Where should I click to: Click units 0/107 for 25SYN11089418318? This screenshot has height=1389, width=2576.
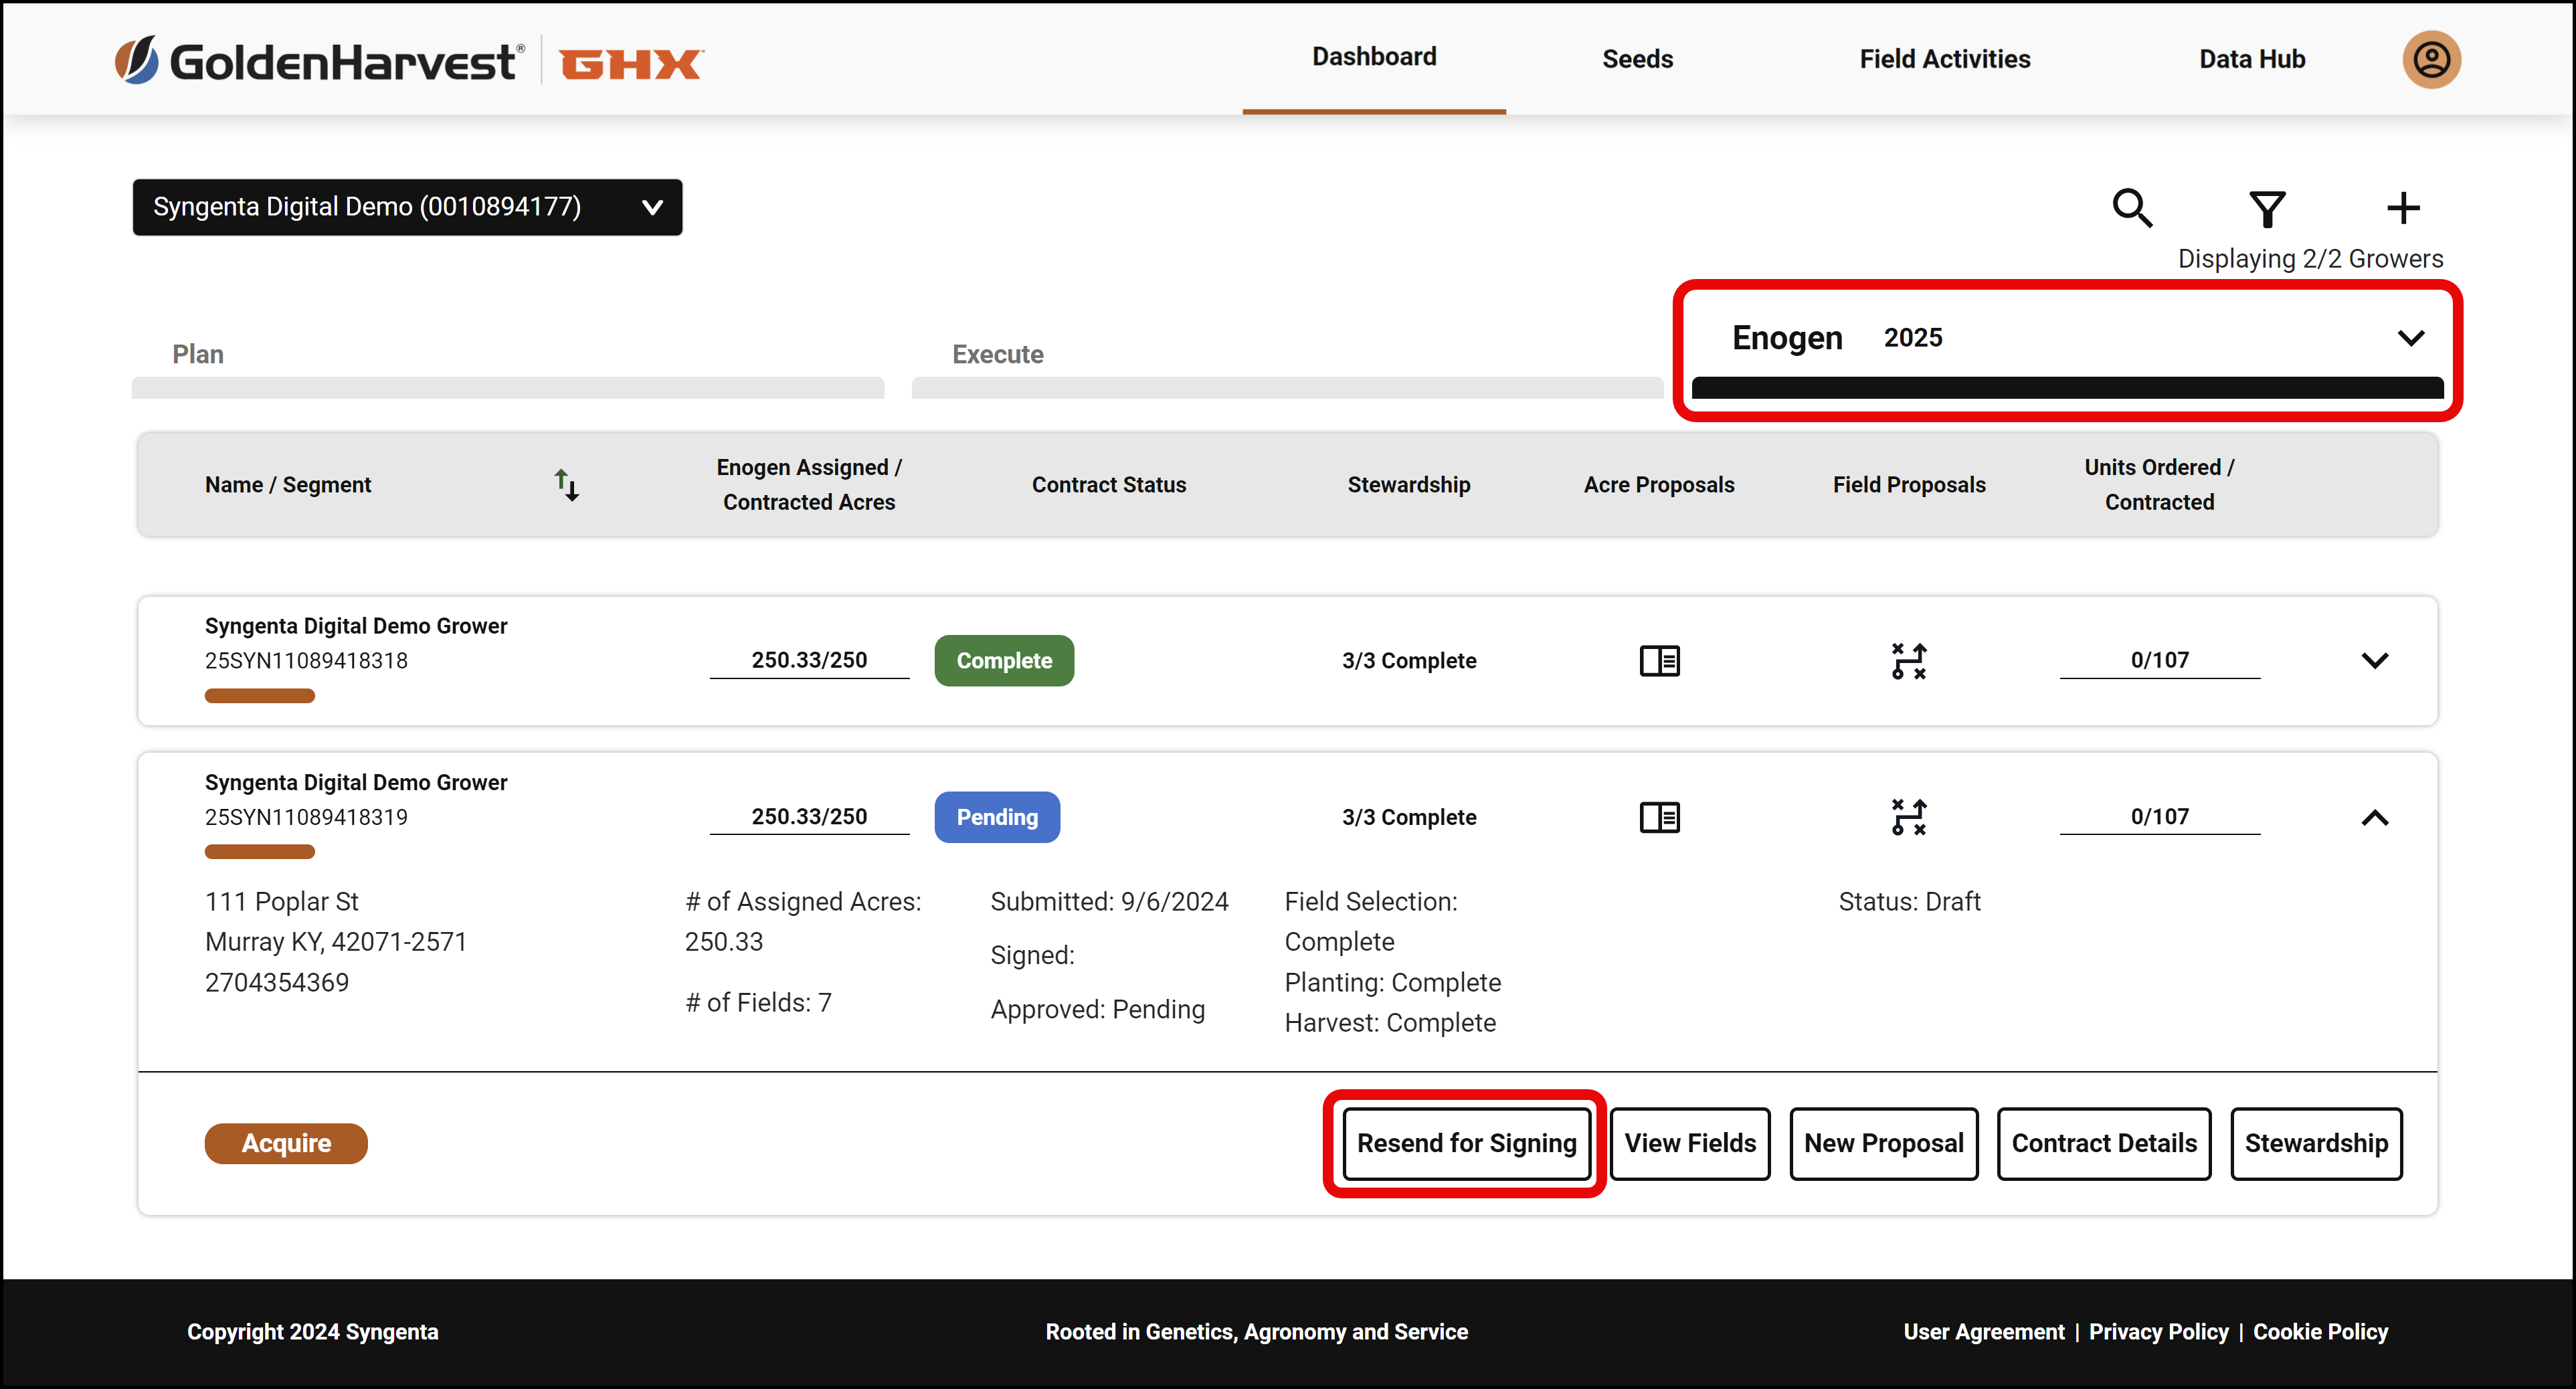coord(2160,660)
